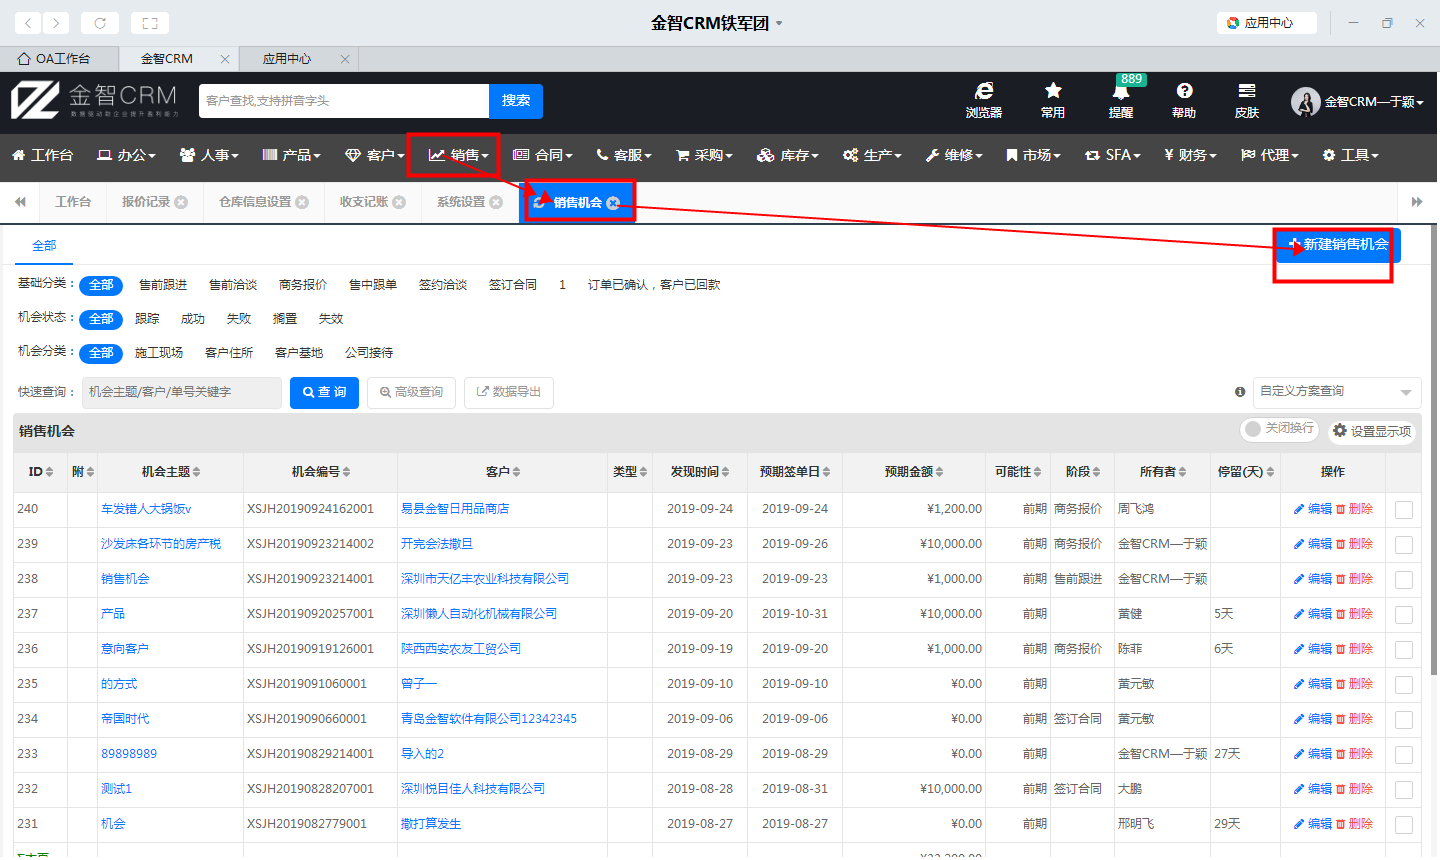Sort by 预期金额 column arrows
The height and width of the screenshot is (860, 1440).
click(939, 472)
